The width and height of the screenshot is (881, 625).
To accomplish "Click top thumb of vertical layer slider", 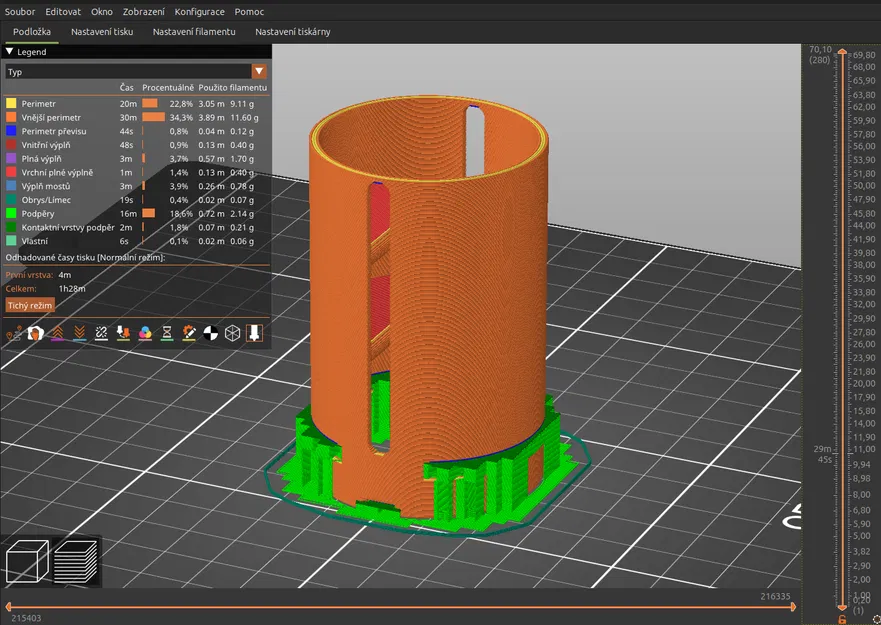I will tap(840, 51).
